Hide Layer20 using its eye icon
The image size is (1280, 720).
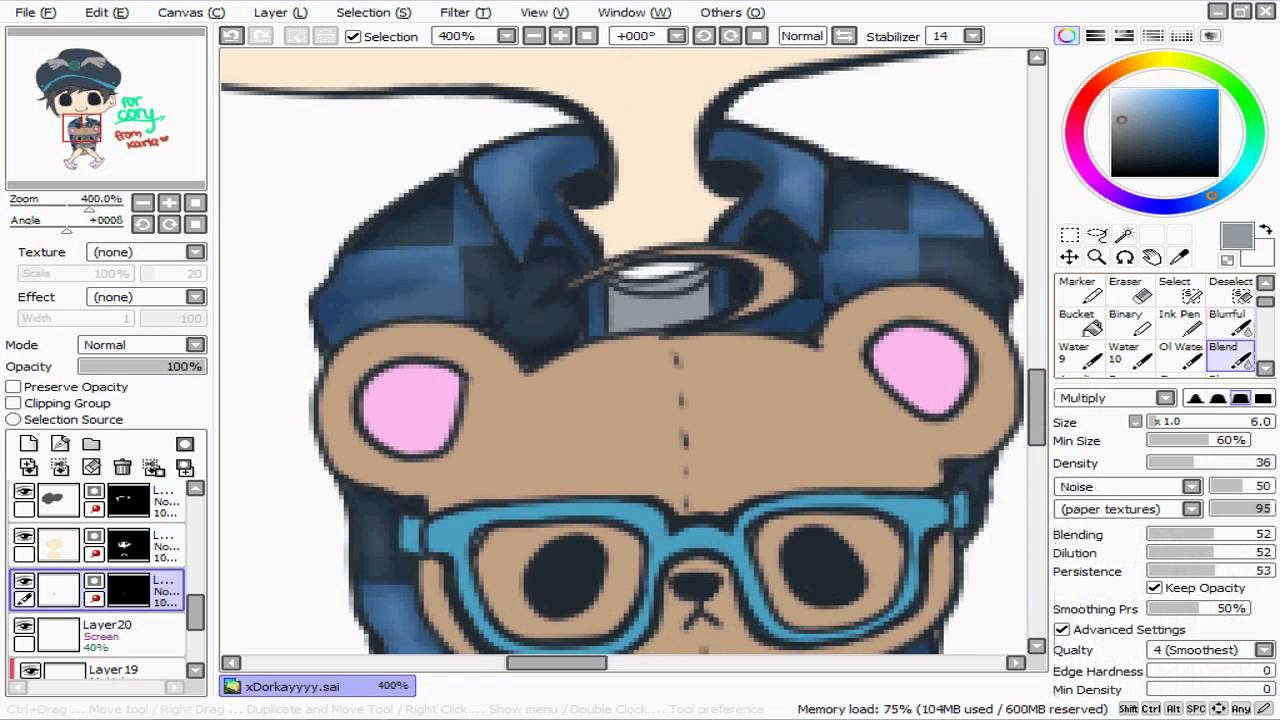[x=24, y=625]
